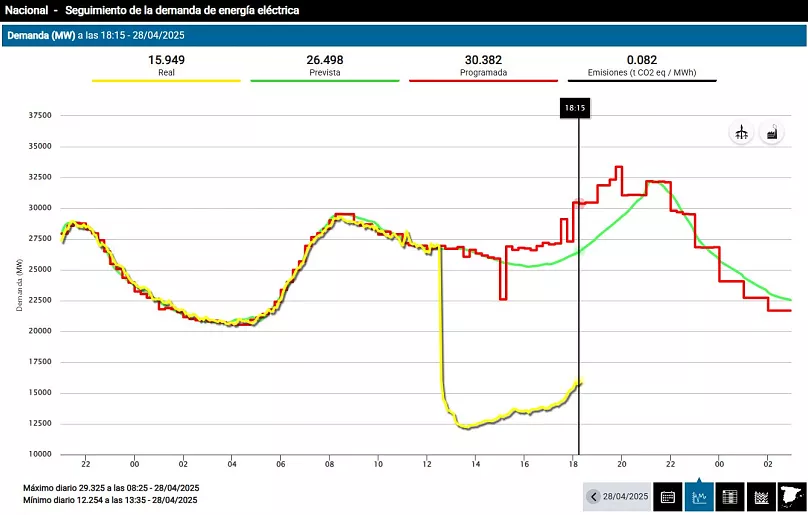Viewport: 808px width, 515px height.
Task: Click the Demanda (MW) header bar
Action: [x=404, y=35]
